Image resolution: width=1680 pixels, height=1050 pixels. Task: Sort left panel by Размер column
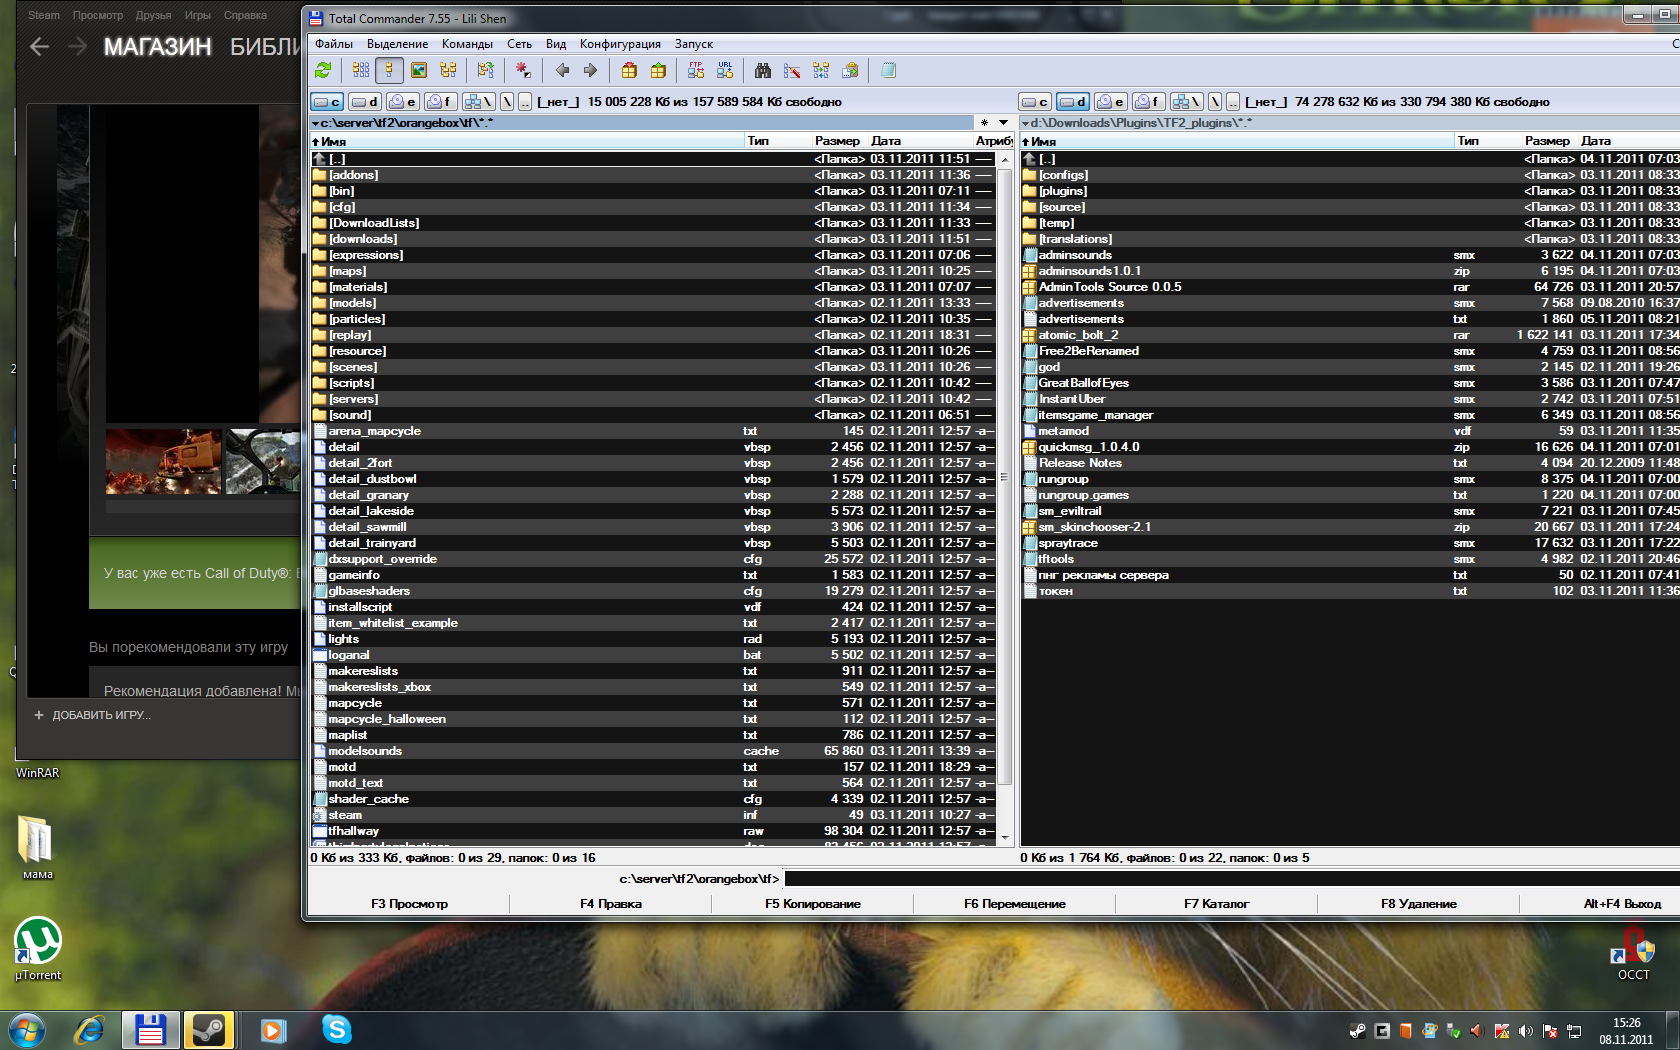pyautogui.click(x=837, y=141)
